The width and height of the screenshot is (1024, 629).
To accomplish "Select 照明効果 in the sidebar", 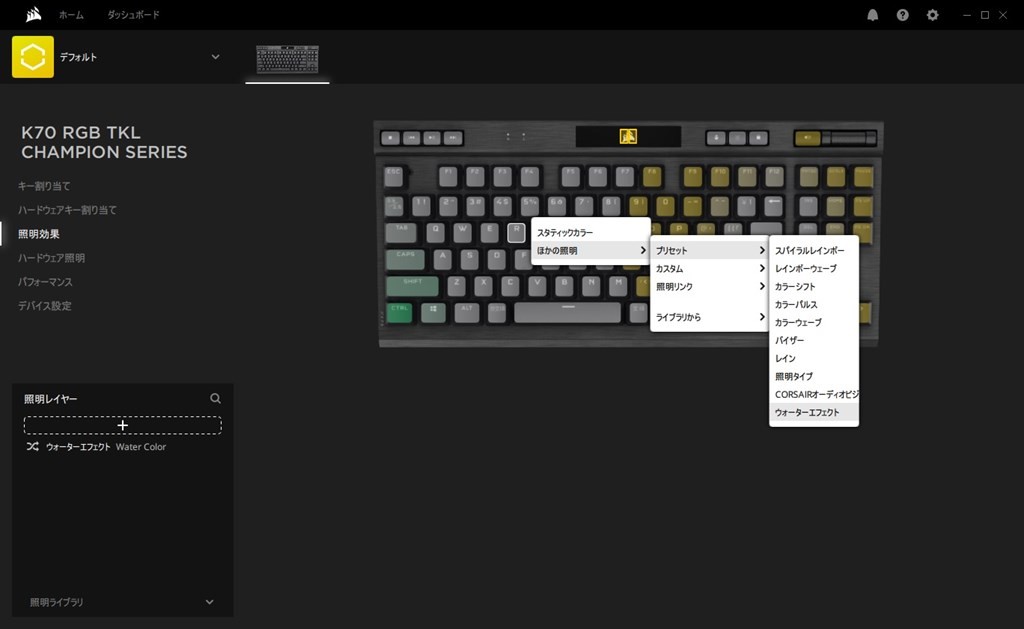I will coord(39,234).
